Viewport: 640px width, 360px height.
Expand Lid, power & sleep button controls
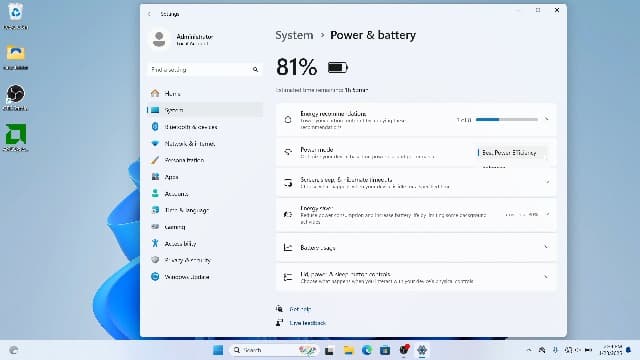pyautogui.click(x=416, y=277)
